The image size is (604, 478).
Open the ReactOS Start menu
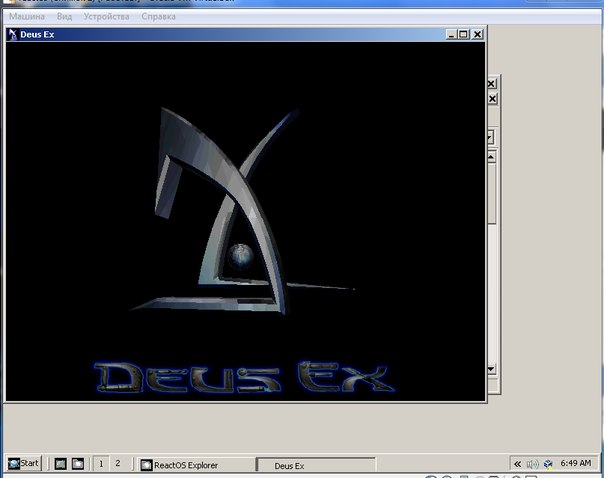24,463
